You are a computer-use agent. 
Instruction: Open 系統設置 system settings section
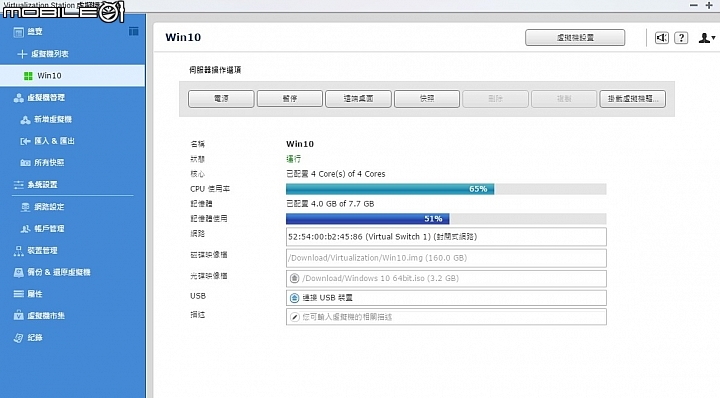[36, 185]
